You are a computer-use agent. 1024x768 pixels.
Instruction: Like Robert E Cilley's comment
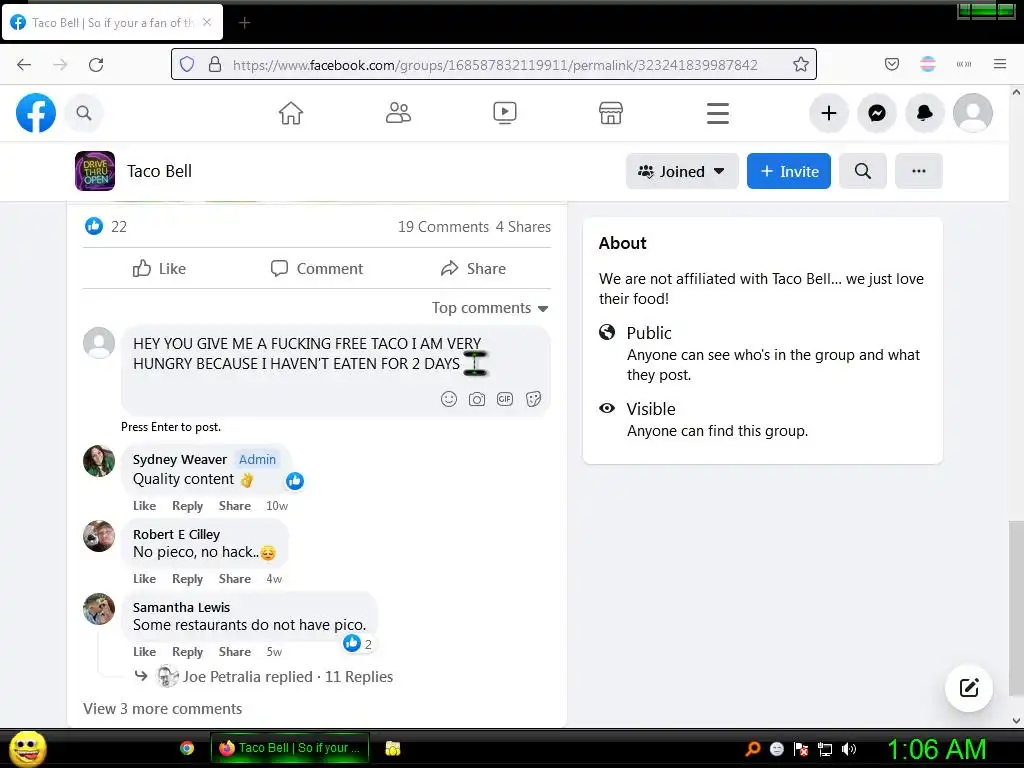tap(144, 579)
